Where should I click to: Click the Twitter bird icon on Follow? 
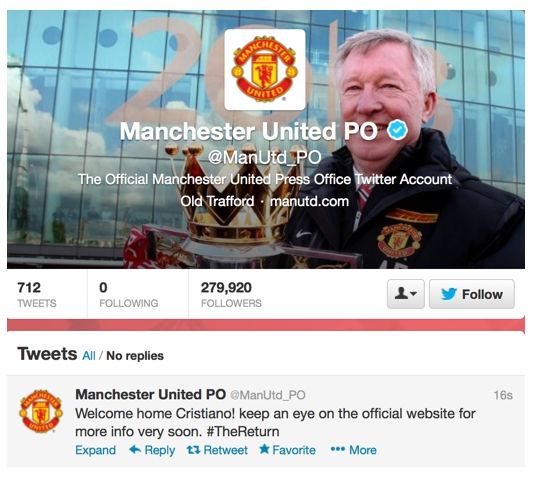pyautogui.click(x=449, y=294)
